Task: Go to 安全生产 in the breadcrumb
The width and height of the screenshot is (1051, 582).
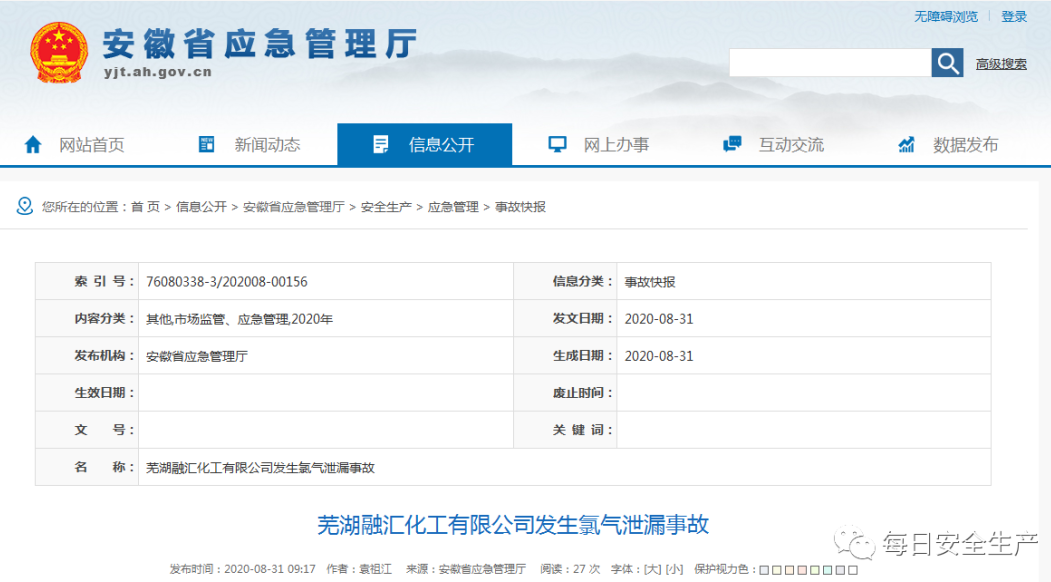Action: [386, 207]
